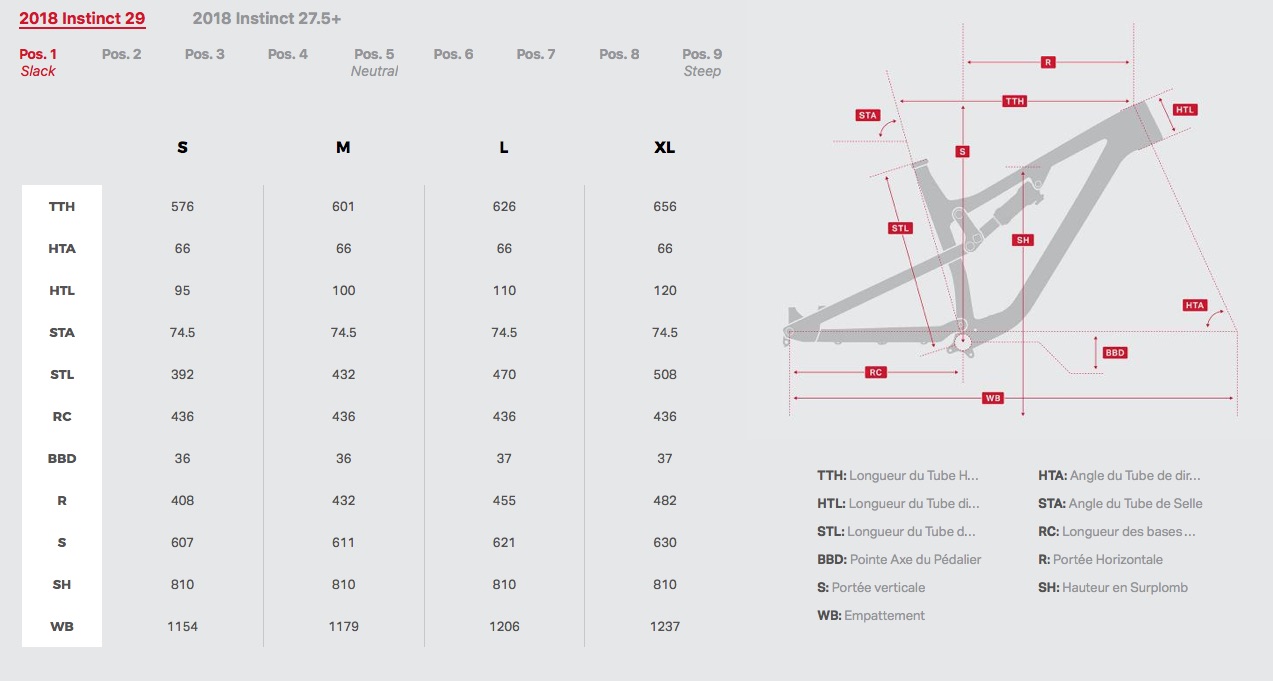Image resolution: width=1273 pixels, height=681 pixels.
Task: Select the 2018 Instinct 29 tab
Action: pos(83,19)
